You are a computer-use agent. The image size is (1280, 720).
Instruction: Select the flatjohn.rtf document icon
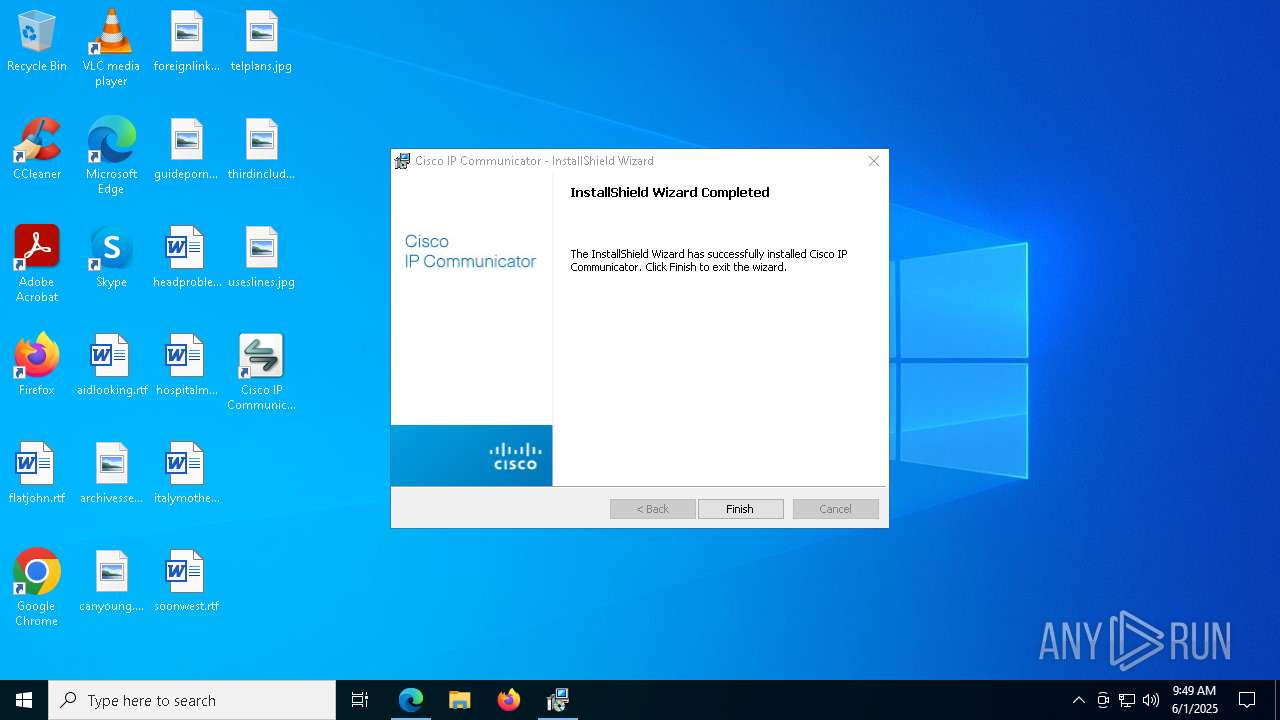tap(37, 474)
